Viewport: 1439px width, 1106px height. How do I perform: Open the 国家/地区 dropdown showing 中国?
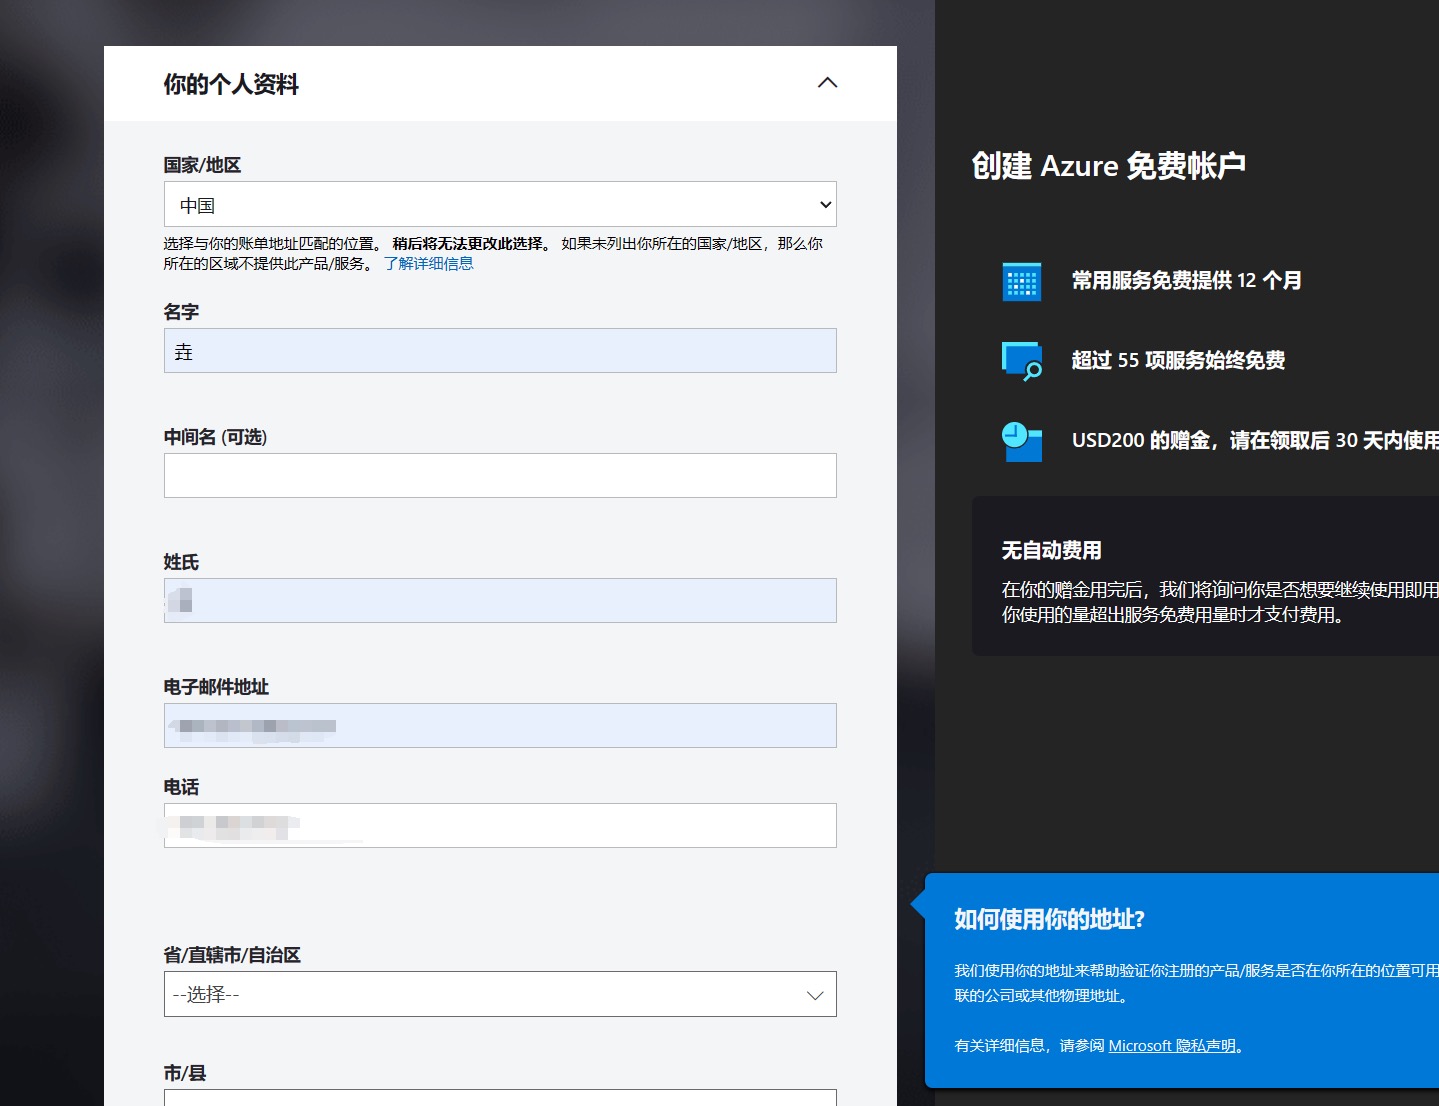click(500, 204)
